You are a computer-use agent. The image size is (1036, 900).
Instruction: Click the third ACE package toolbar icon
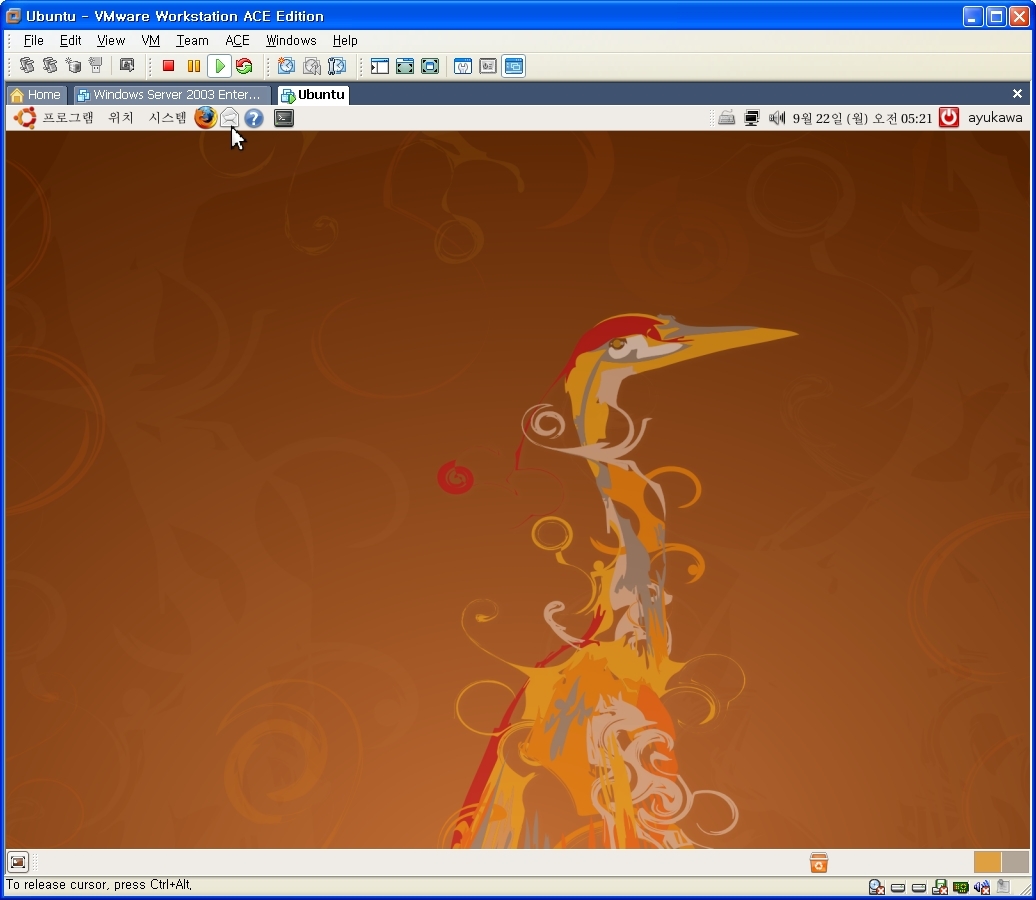(x=73, y=65)
